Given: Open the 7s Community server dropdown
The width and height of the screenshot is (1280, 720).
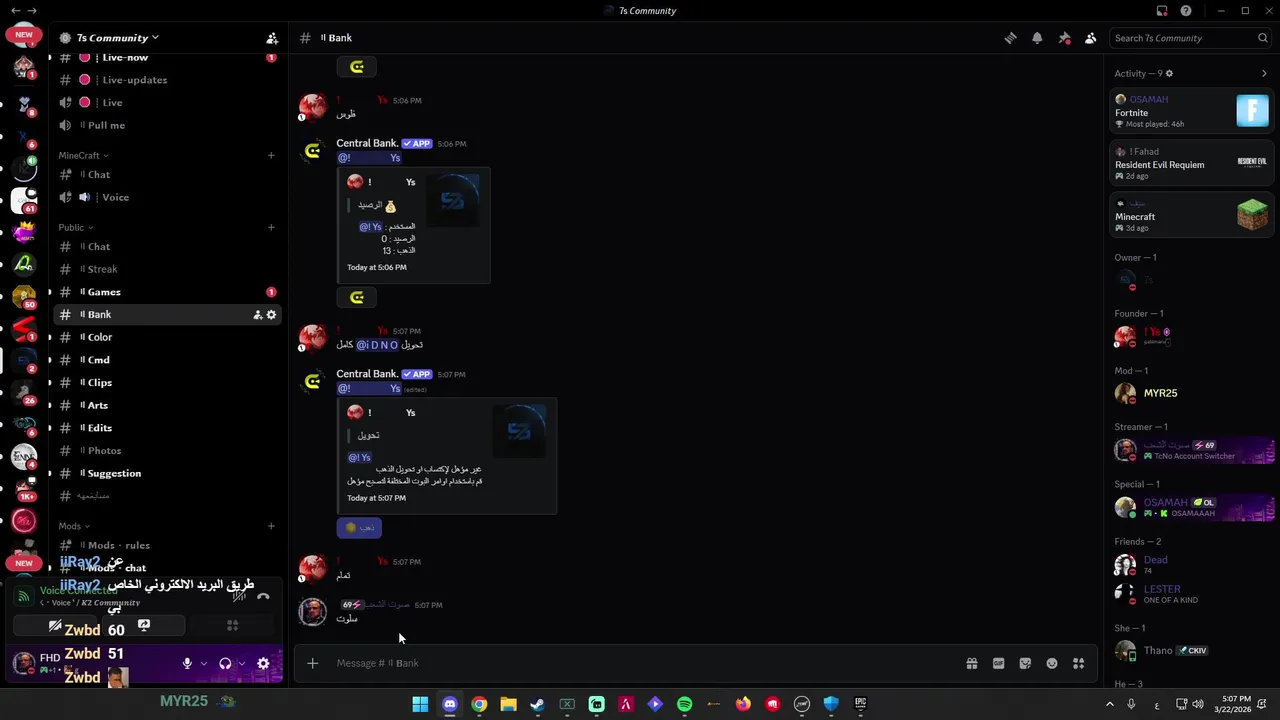Looking at the screenshot, I should point(110,38).
